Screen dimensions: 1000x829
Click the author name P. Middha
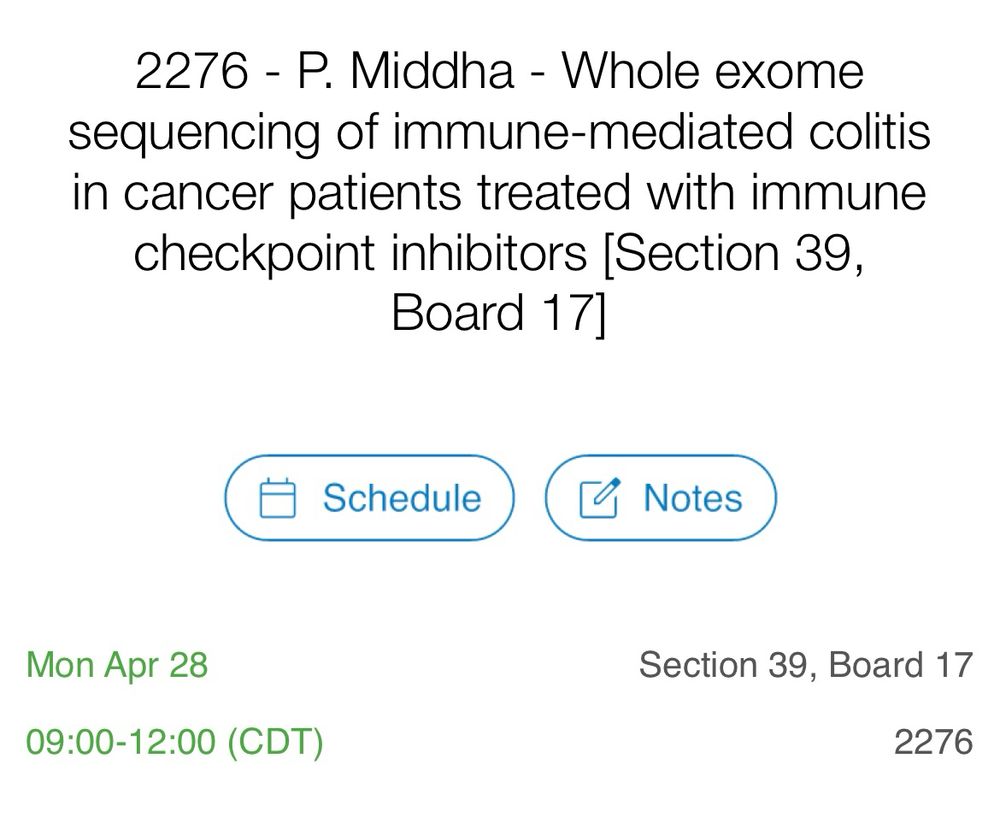(x=406, y=70)
